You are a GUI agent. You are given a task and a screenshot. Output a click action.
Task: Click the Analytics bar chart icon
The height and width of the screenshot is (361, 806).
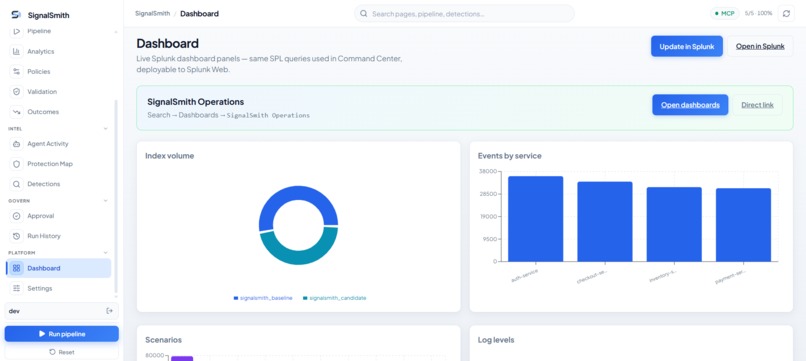coord(16,51)
